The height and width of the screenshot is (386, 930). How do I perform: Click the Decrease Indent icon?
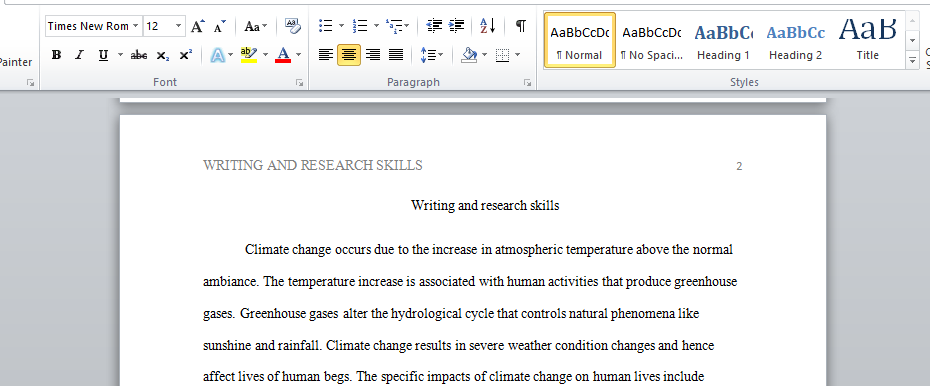[x=434, y=25]
